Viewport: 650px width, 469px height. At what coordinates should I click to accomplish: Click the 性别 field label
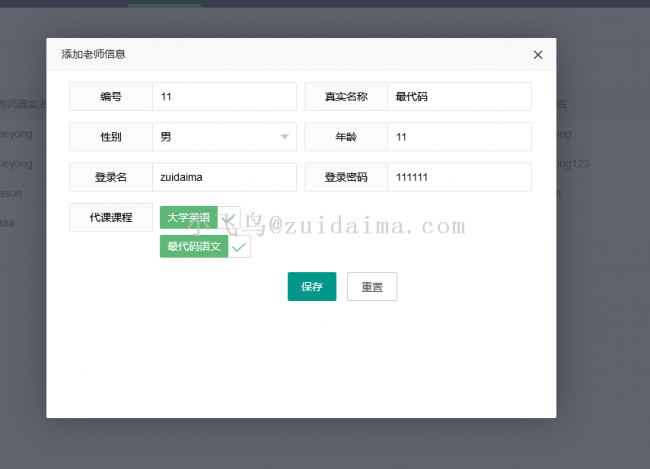click(x=111, y=137)
